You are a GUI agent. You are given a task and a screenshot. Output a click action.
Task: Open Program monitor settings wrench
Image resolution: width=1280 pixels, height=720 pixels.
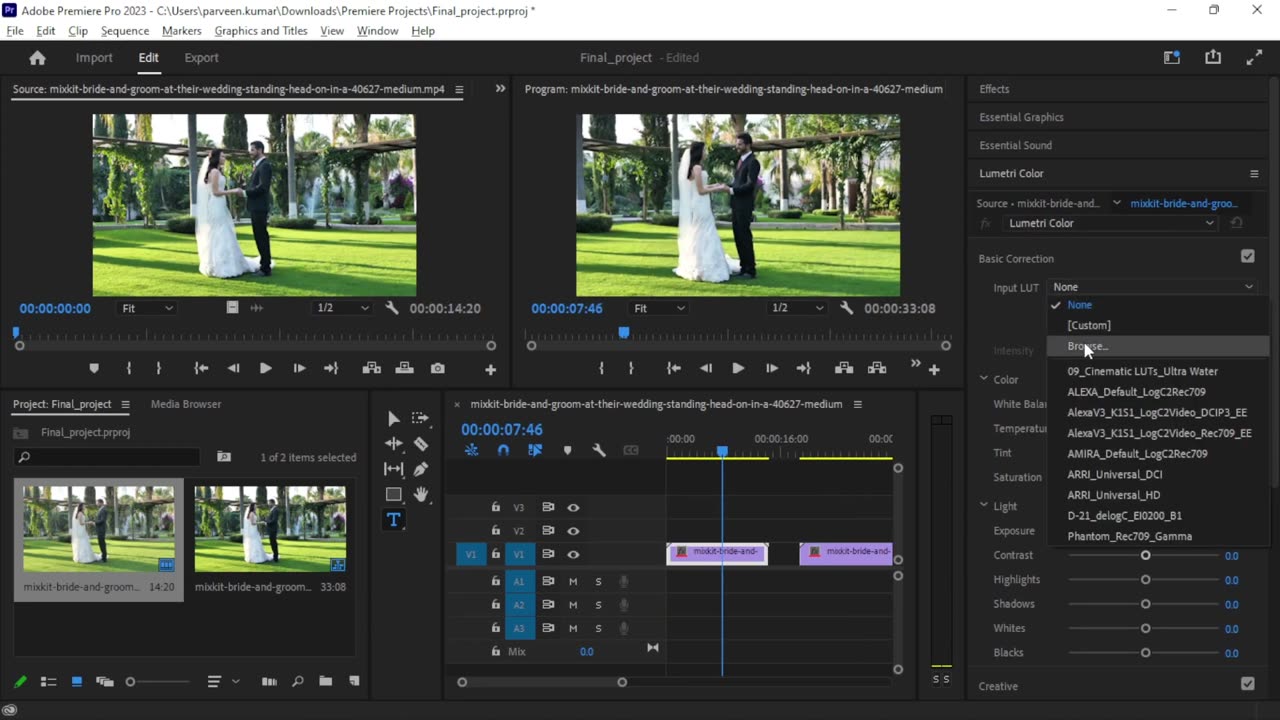click(x=847, y=308)
